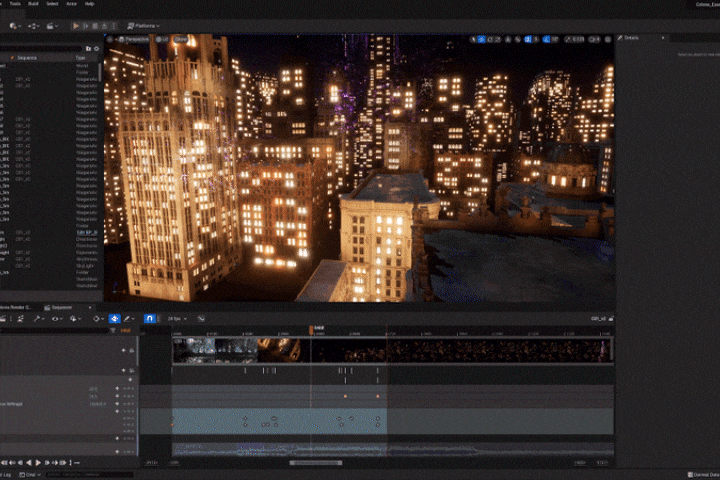The height and width of the screenshot is (480, 720).
Task: Open the Blueprints dropdown in main toolbar
Action: tap(33, 26)
